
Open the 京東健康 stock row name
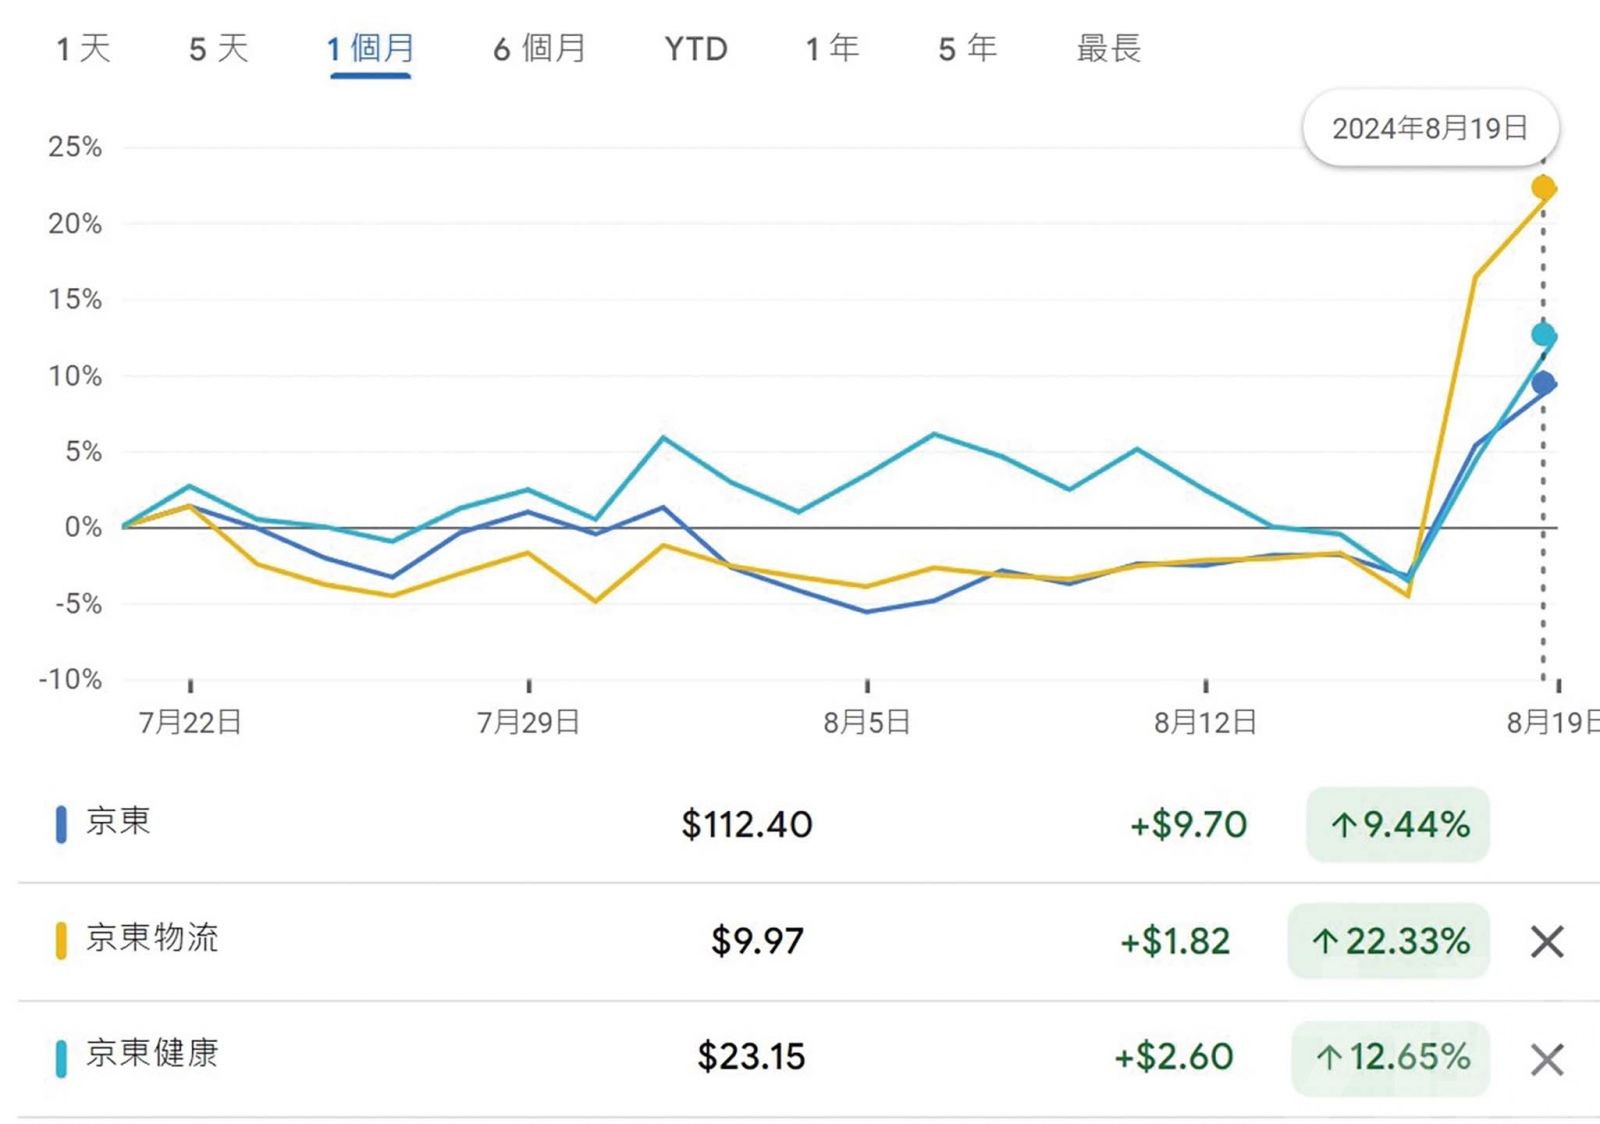click(152, 1053)
